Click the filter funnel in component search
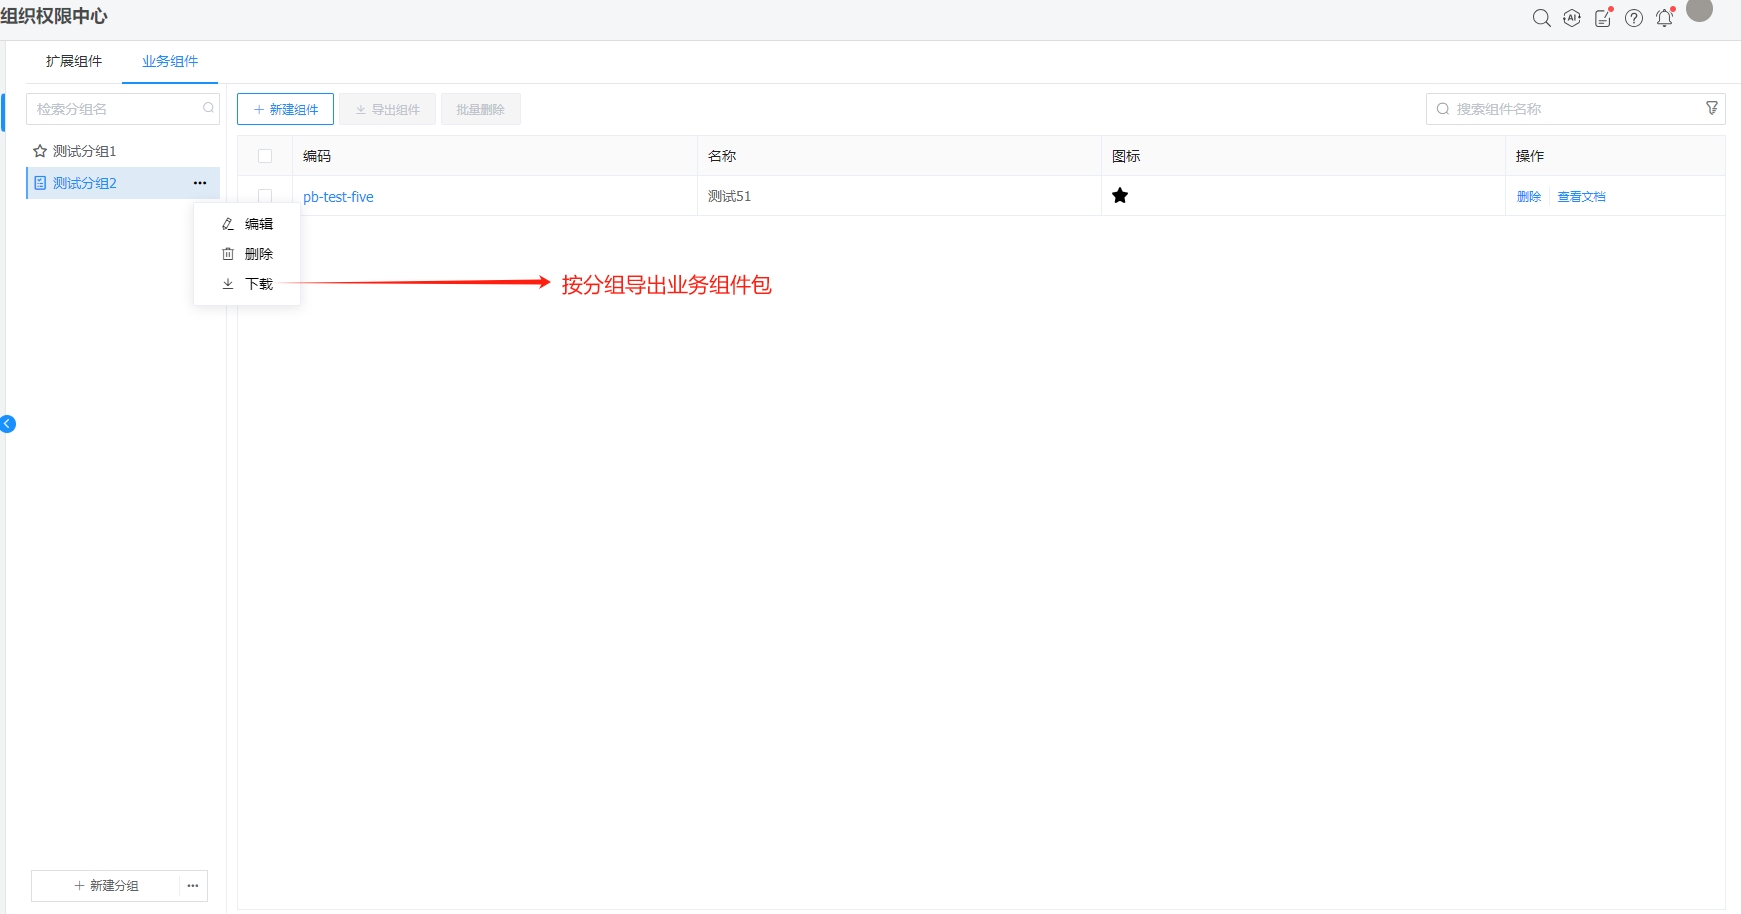The width and height of the screenshot is (1741, 914). 1712,108
